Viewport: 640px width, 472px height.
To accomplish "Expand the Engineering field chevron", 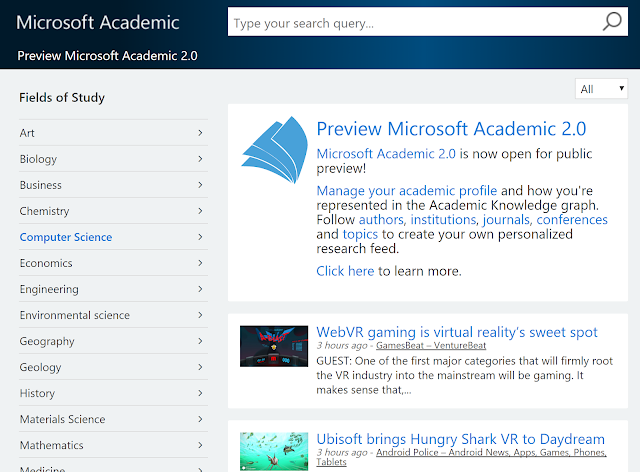I will click(200, 289).
